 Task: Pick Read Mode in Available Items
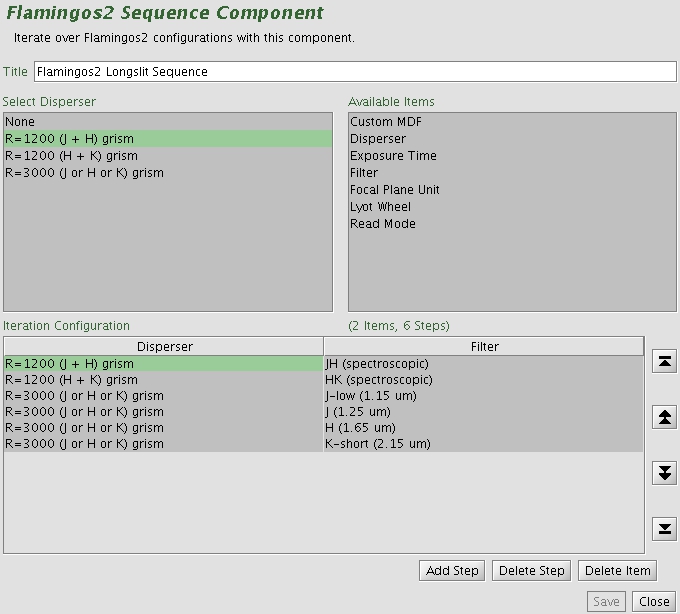pyautogui.click(x=512, y=223)
